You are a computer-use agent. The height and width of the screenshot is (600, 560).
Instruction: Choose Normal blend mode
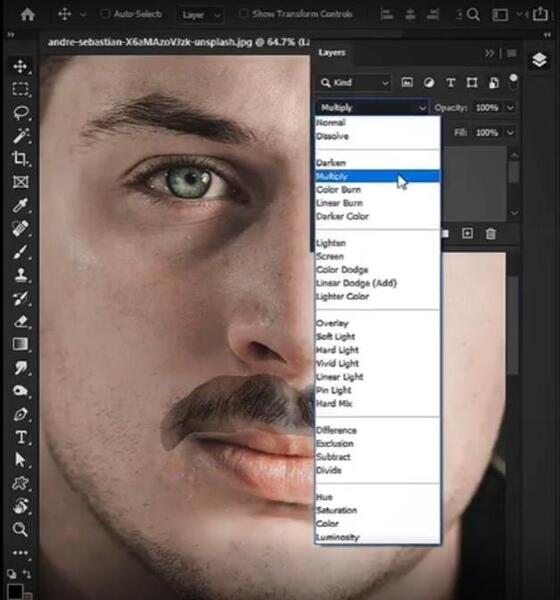(377, 122)
